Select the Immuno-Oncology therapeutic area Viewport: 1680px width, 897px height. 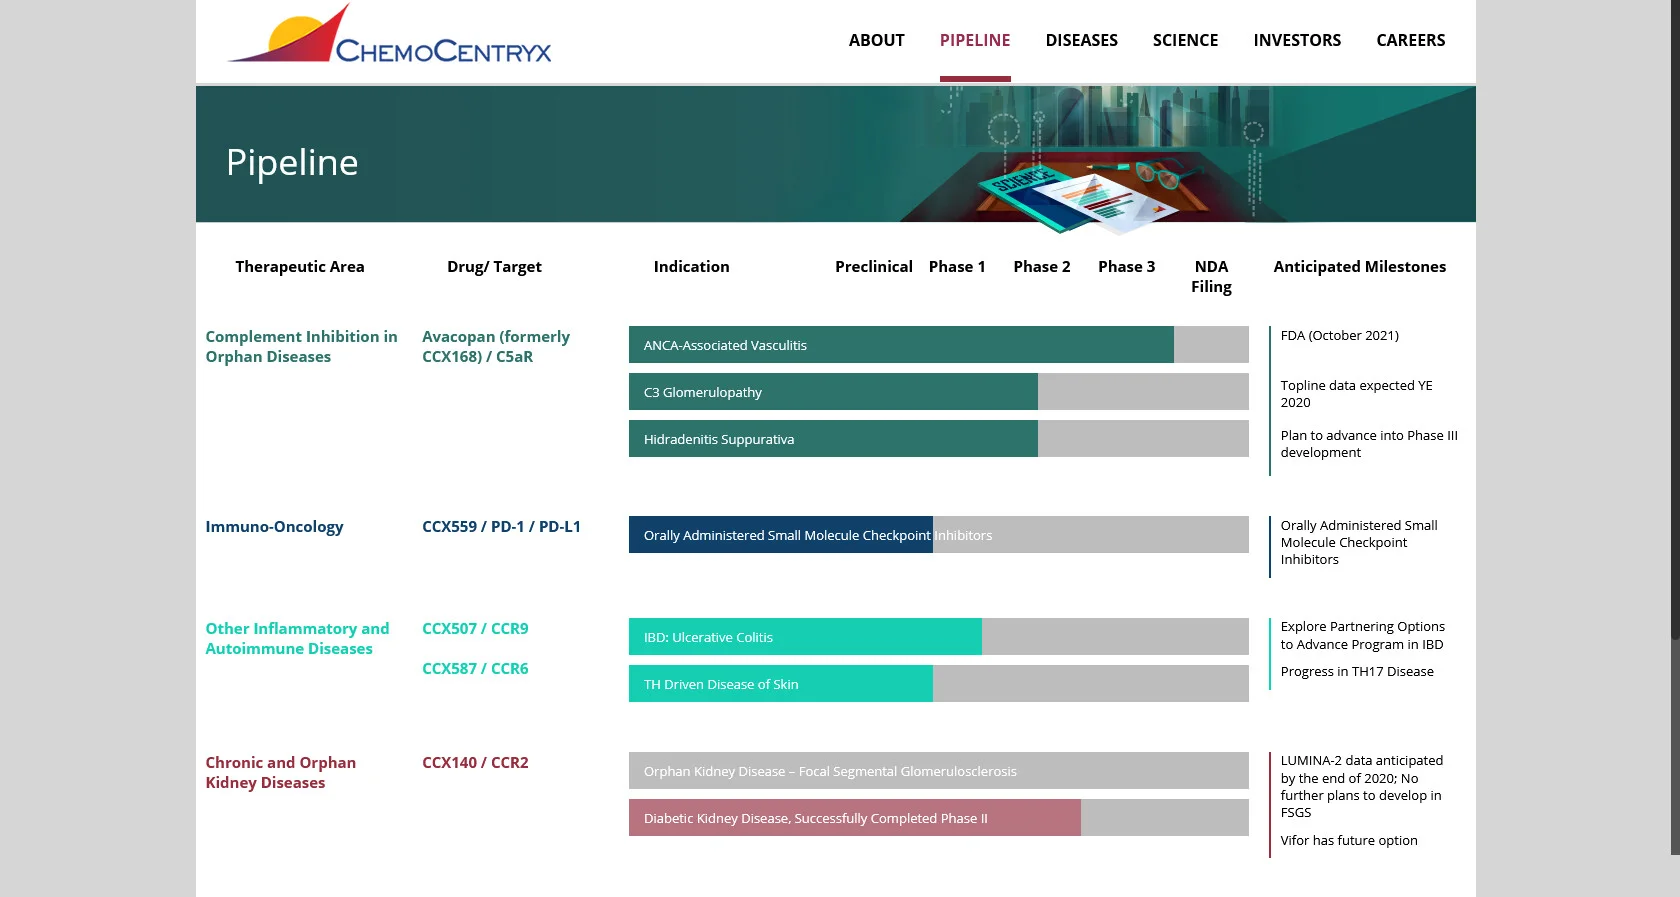tap(274, 527)
